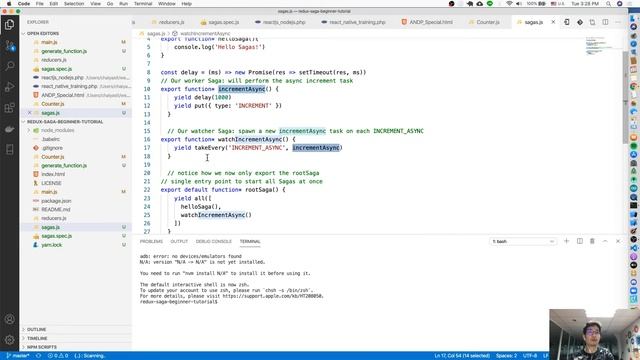Switch to the Counter.js editor tab
This screenshot has height=360, width=640.
pos(484,22)
